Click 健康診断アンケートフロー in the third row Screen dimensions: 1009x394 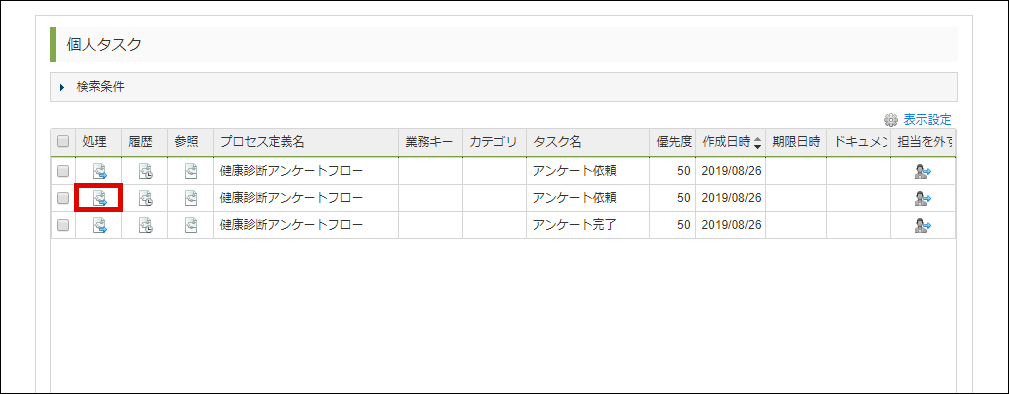pos(292,225)
